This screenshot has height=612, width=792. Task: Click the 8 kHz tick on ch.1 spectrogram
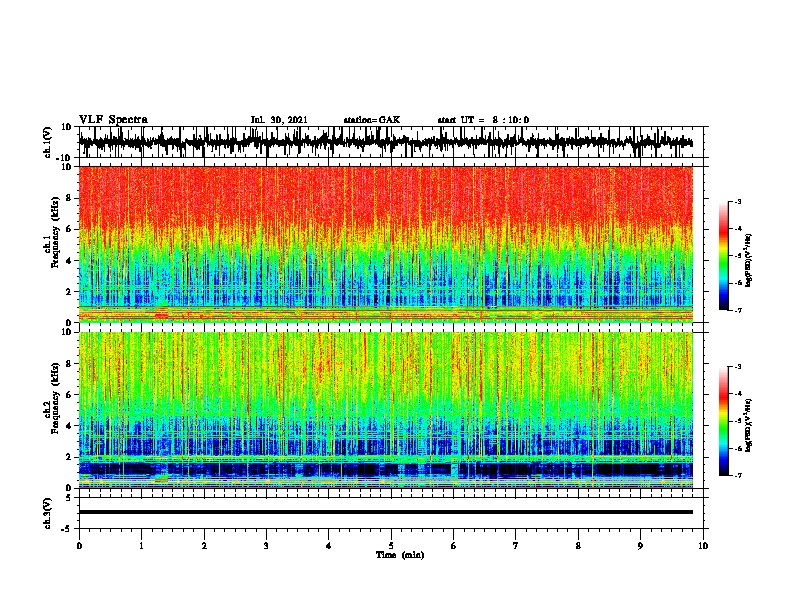(69, 198)
